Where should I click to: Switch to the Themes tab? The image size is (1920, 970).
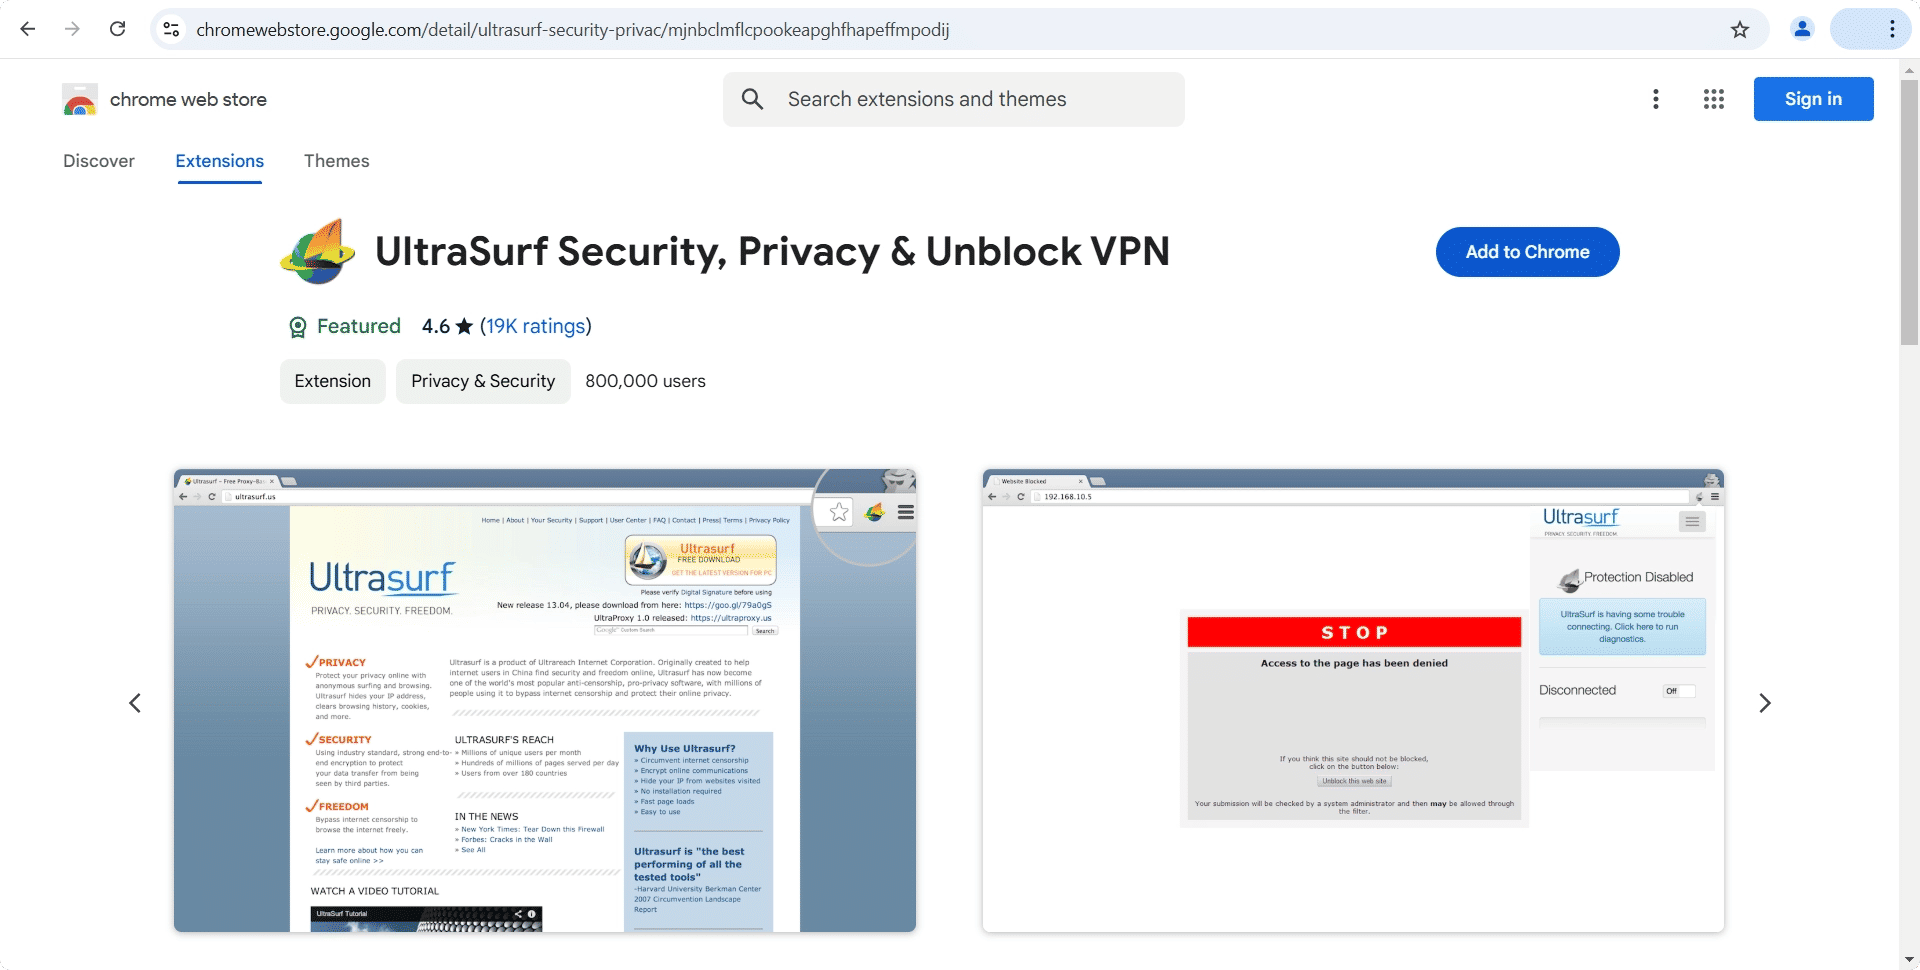click(337, 161)
